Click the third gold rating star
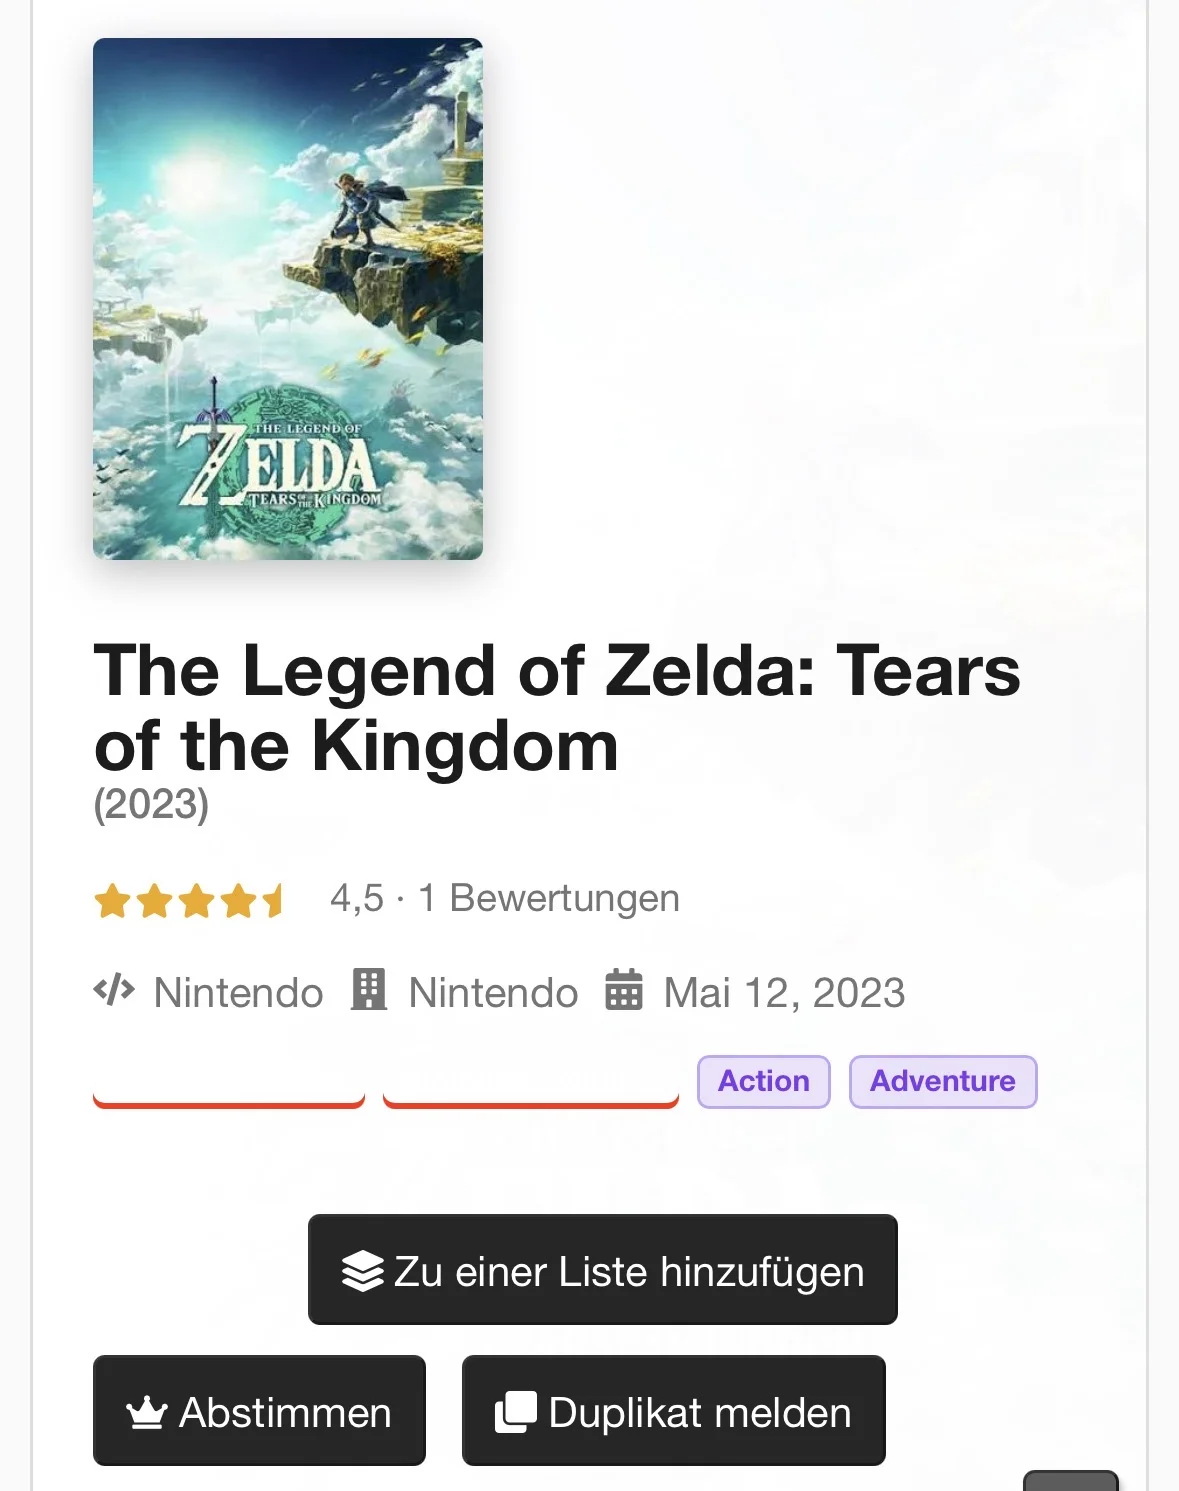 [197, 901]
